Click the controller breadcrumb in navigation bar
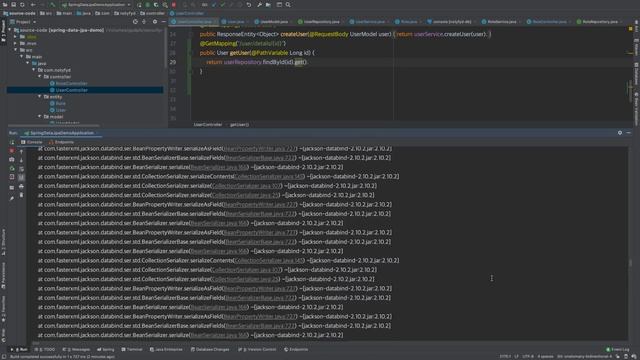This screenshot has width=640, height=360. (x=152, y=13)
